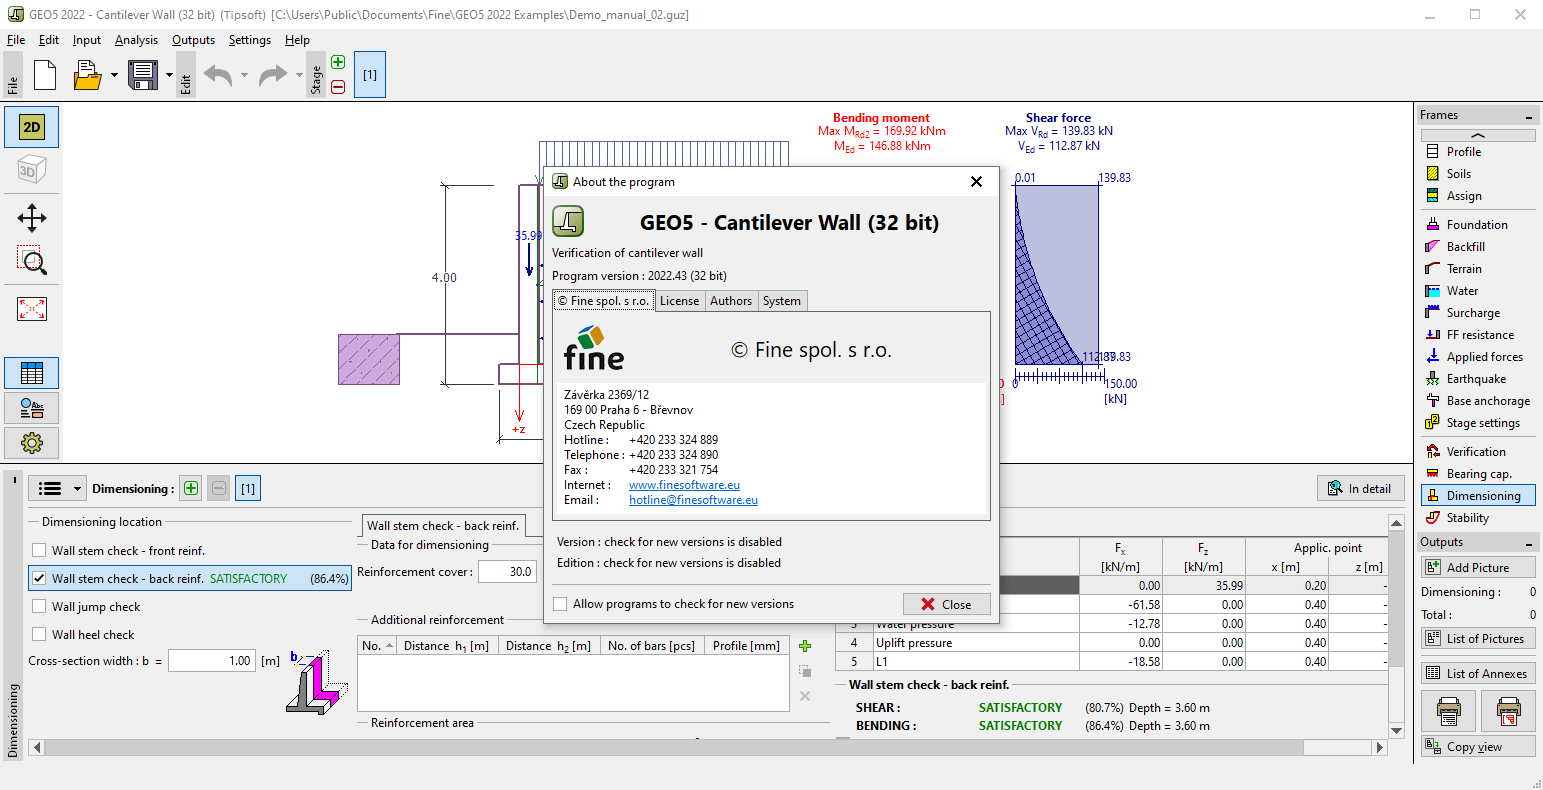Screen dimensions: 1543x790
Task: Open the Save dropdown arrow
Action: pos(169,75)
